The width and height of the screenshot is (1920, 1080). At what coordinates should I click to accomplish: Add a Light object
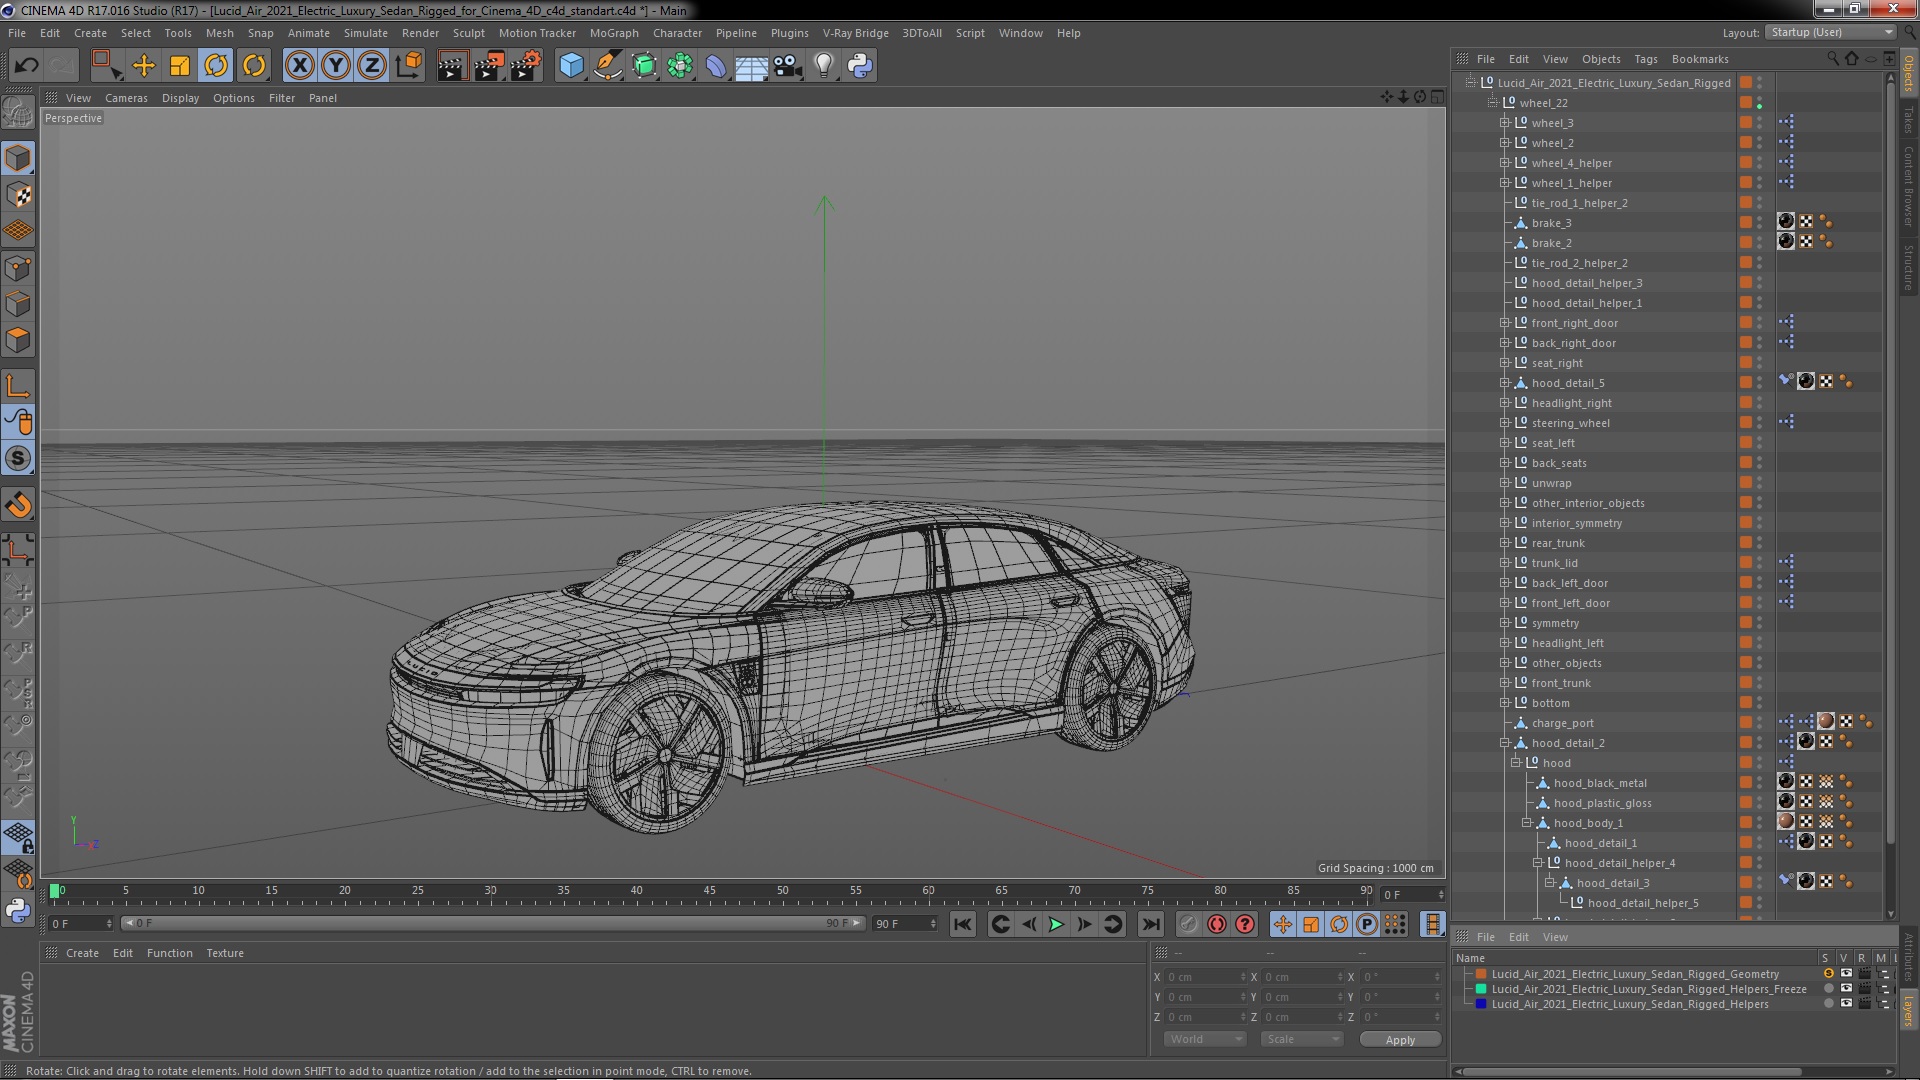point(823,66)
